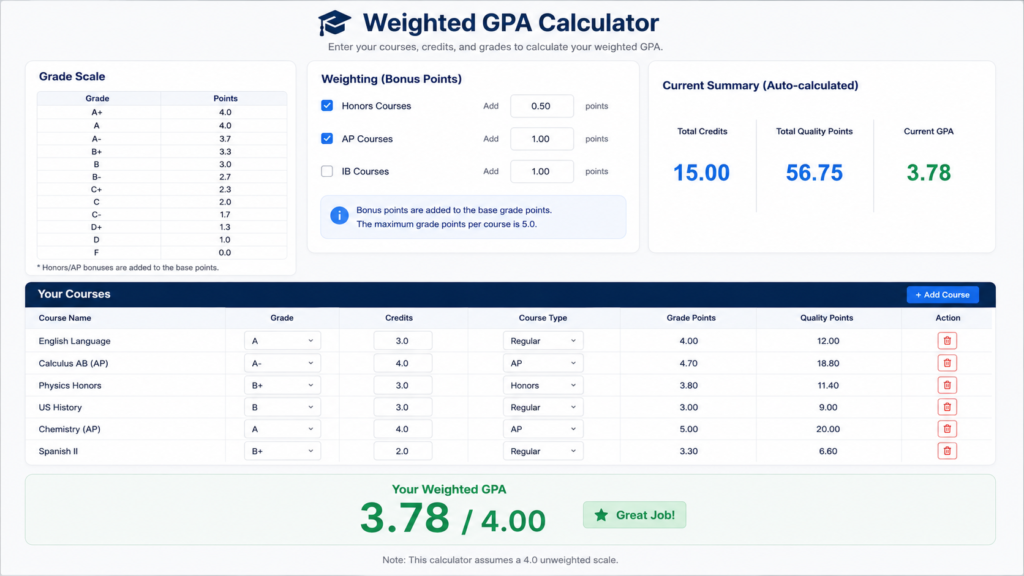Click the blue info icon in bonus note

click(x=339, y=216)
